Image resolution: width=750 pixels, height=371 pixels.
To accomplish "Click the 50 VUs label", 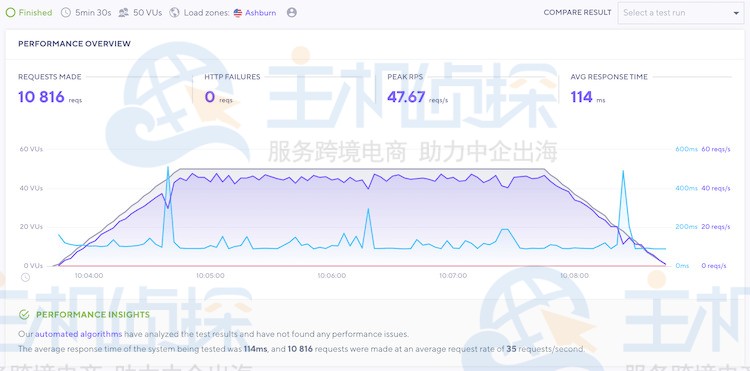I will [148, 13].
